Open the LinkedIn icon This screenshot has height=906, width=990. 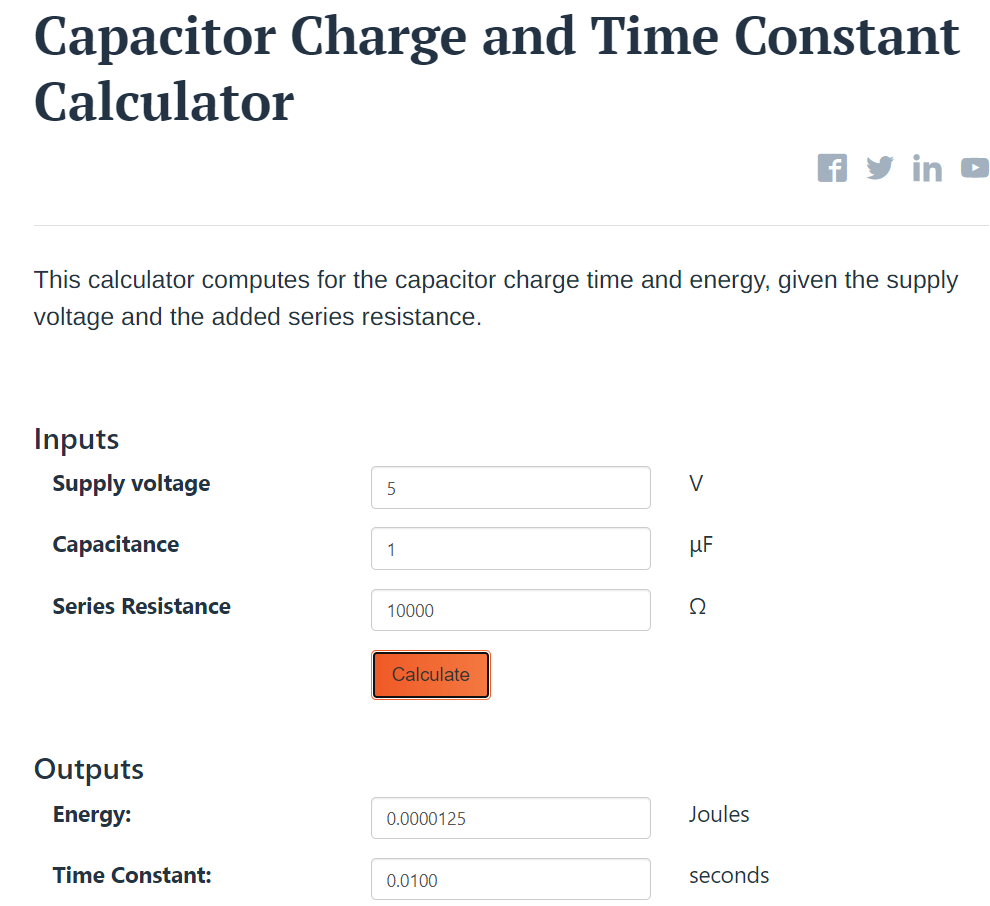click(927, 169)
